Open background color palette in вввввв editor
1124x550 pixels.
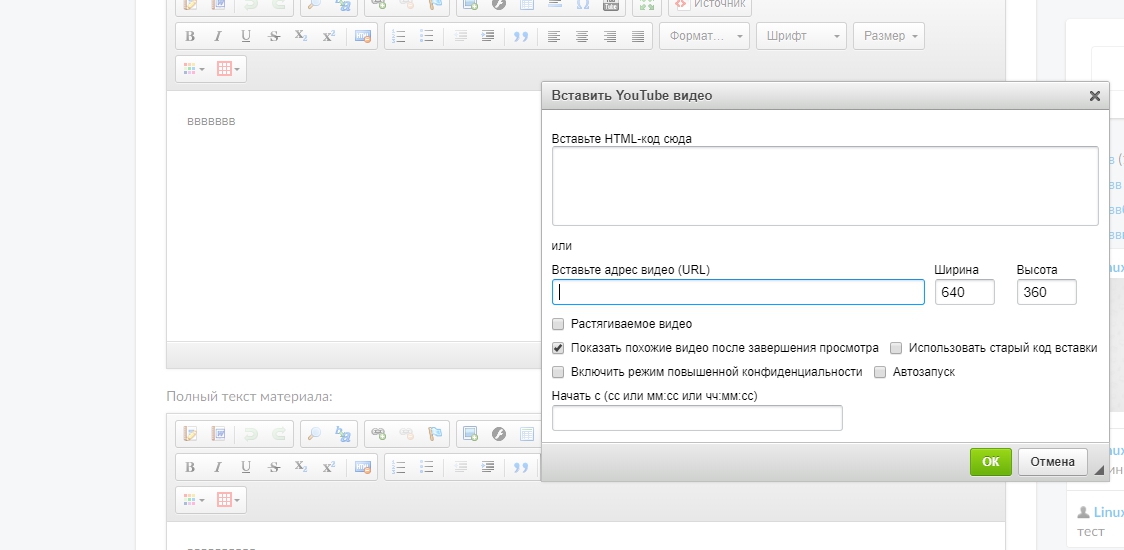[228, 69]
